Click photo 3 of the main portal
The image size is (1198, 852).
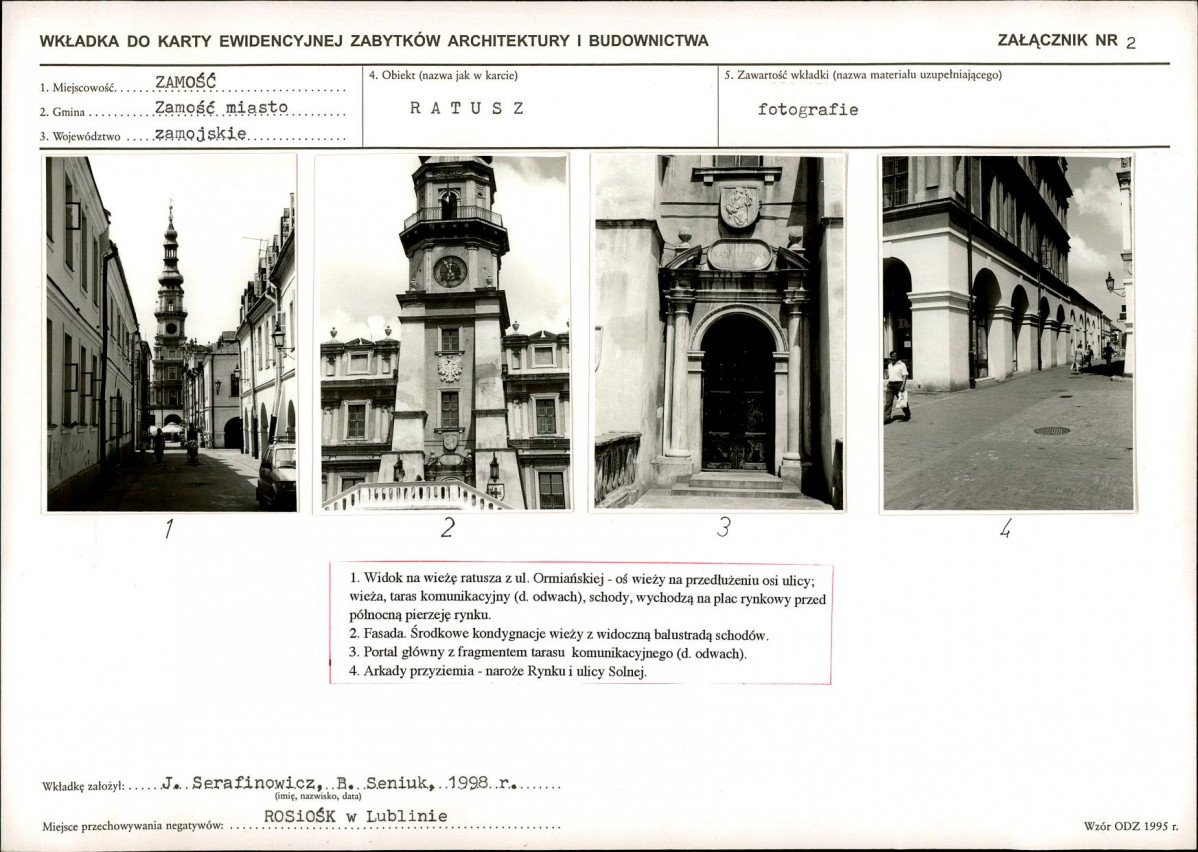pos(719,333)
